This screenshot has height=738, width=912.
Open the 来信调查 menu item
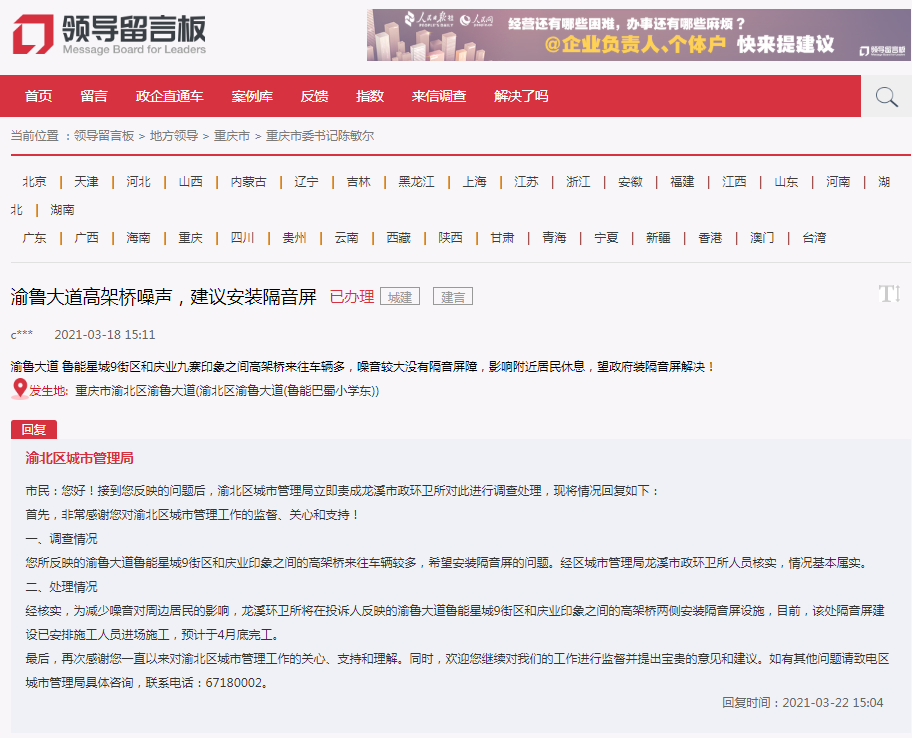[x=439, y=96]
